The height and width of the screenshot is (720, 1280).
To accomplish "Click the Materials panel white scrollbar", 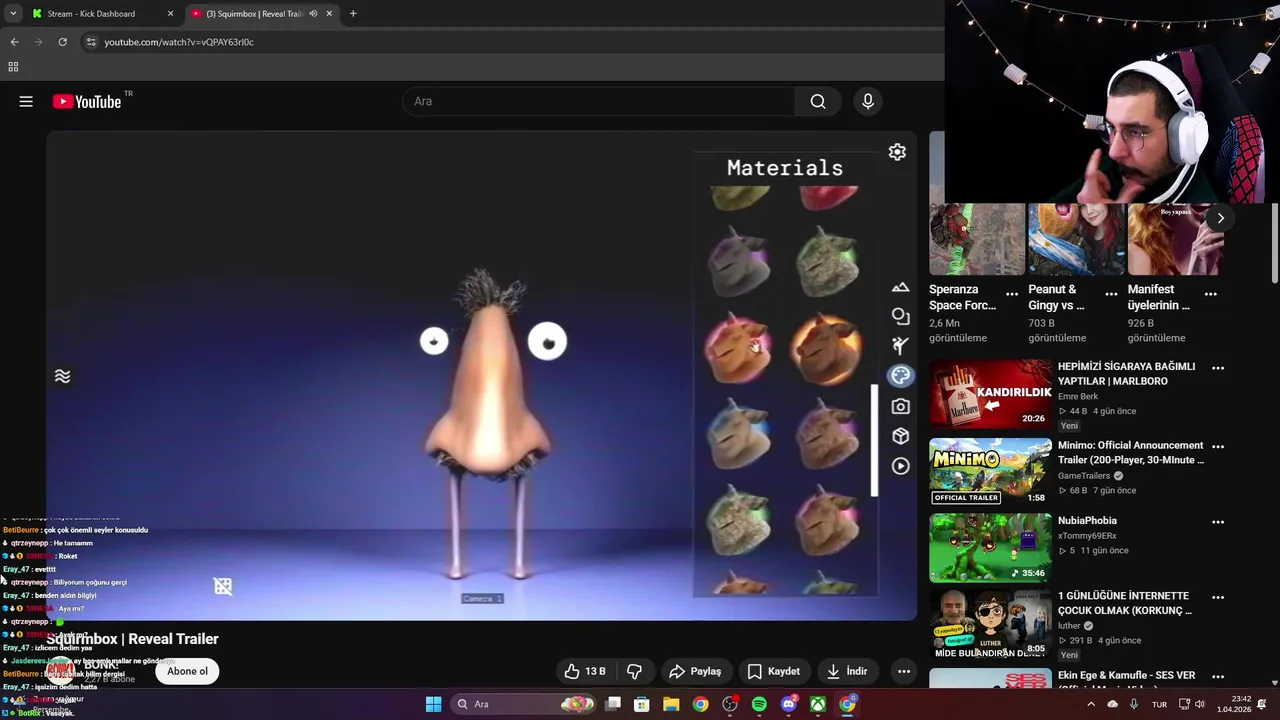I will tap(874, 440).
